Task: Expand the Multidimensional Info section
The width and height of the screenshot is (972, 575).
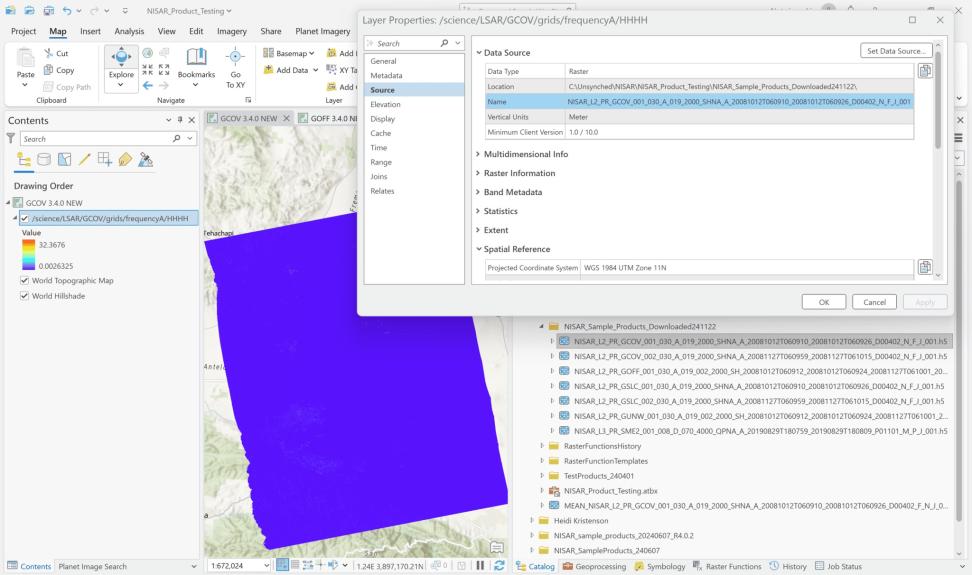Action: pyautogui.click(x=479, y=154)
